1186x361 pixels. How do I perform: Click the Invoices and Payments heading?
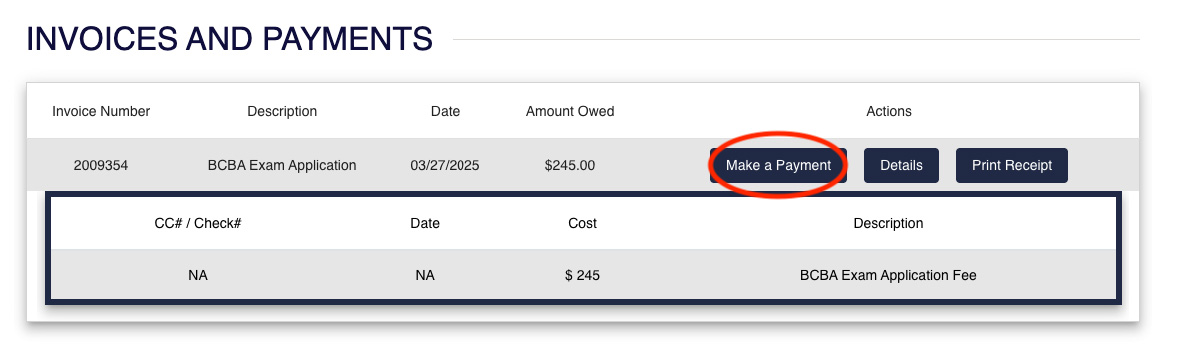pos(229,39)
